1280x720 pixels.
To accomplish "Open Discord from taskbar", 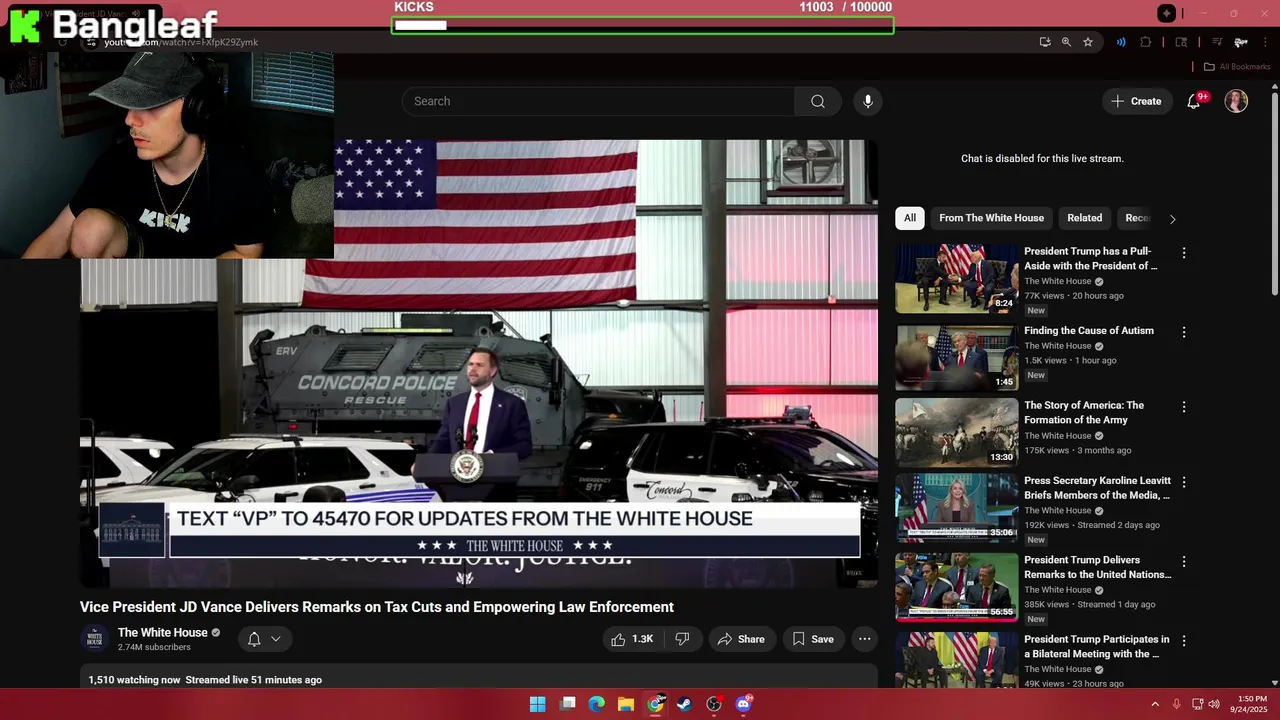I will coord(743,704).
